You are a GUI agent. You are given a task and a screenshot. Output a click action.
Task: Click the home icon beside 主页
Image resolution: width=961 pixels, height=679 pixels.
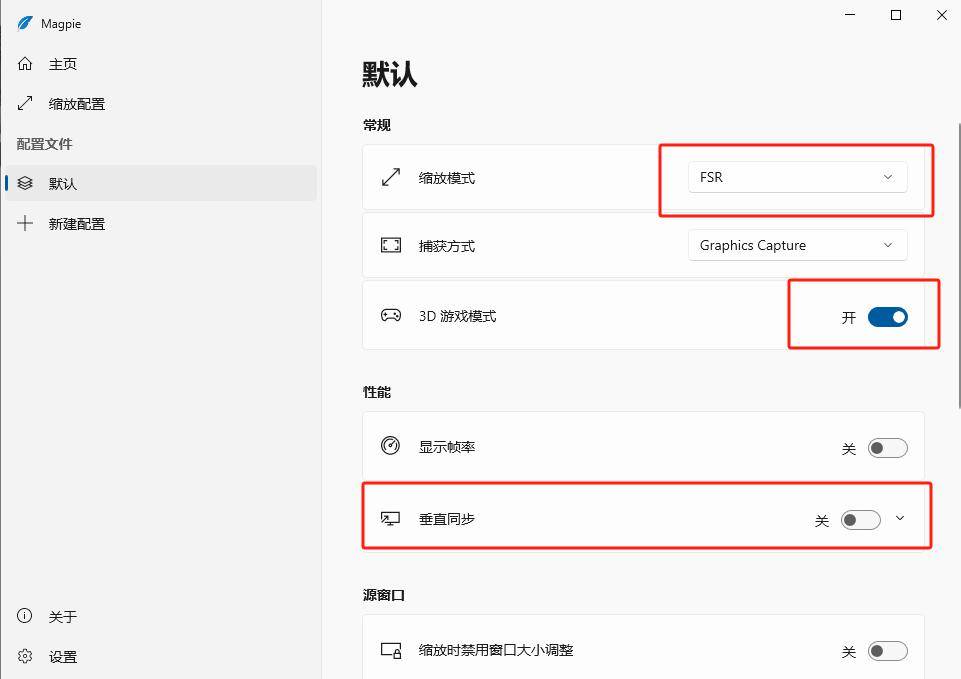click(25, 64)
